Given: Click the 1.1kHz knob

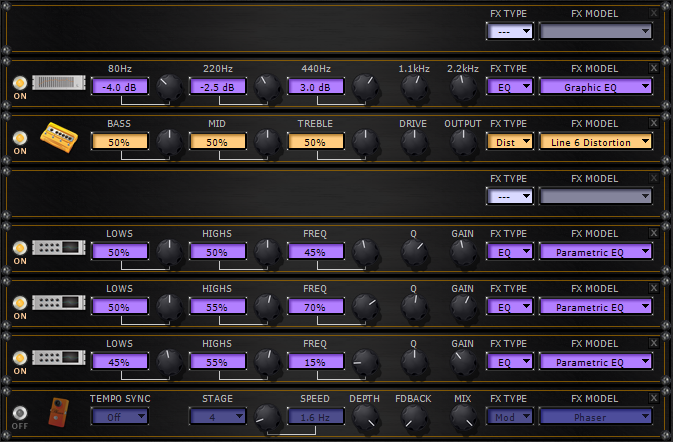Looking at the screenshot, I should point(415,87).
